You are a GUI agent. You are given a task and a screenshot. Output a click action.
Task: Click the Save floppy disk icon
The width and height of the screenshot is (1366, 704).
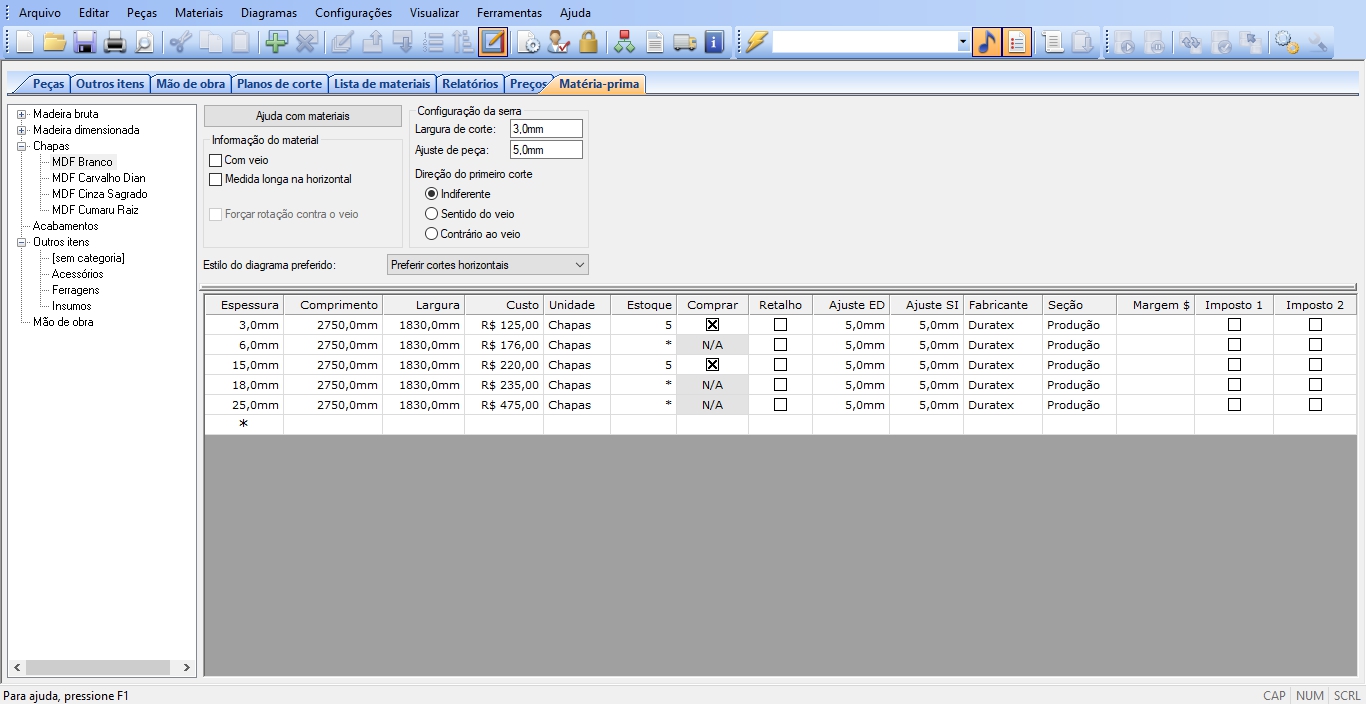(85, 42)
